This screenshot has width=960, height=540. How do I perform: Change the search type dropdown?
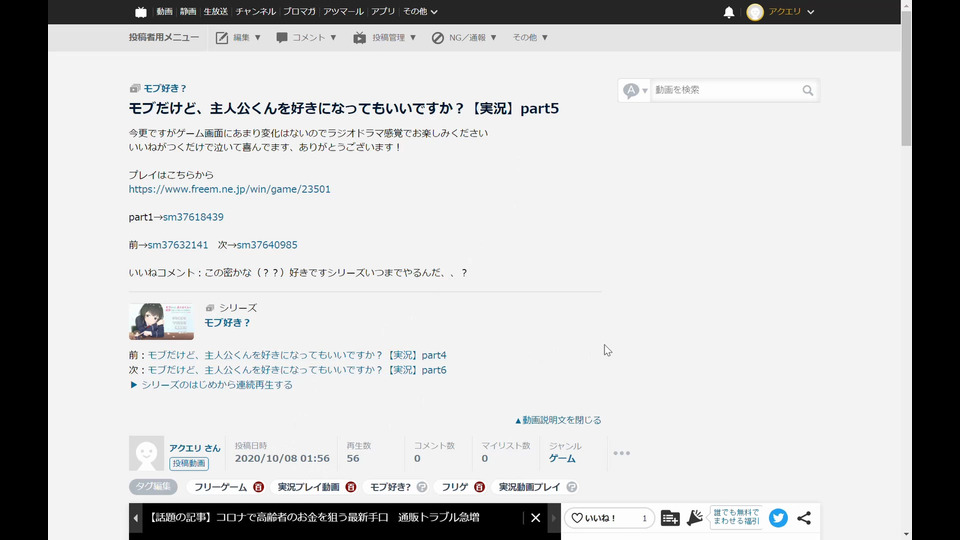tap(635, 91)
